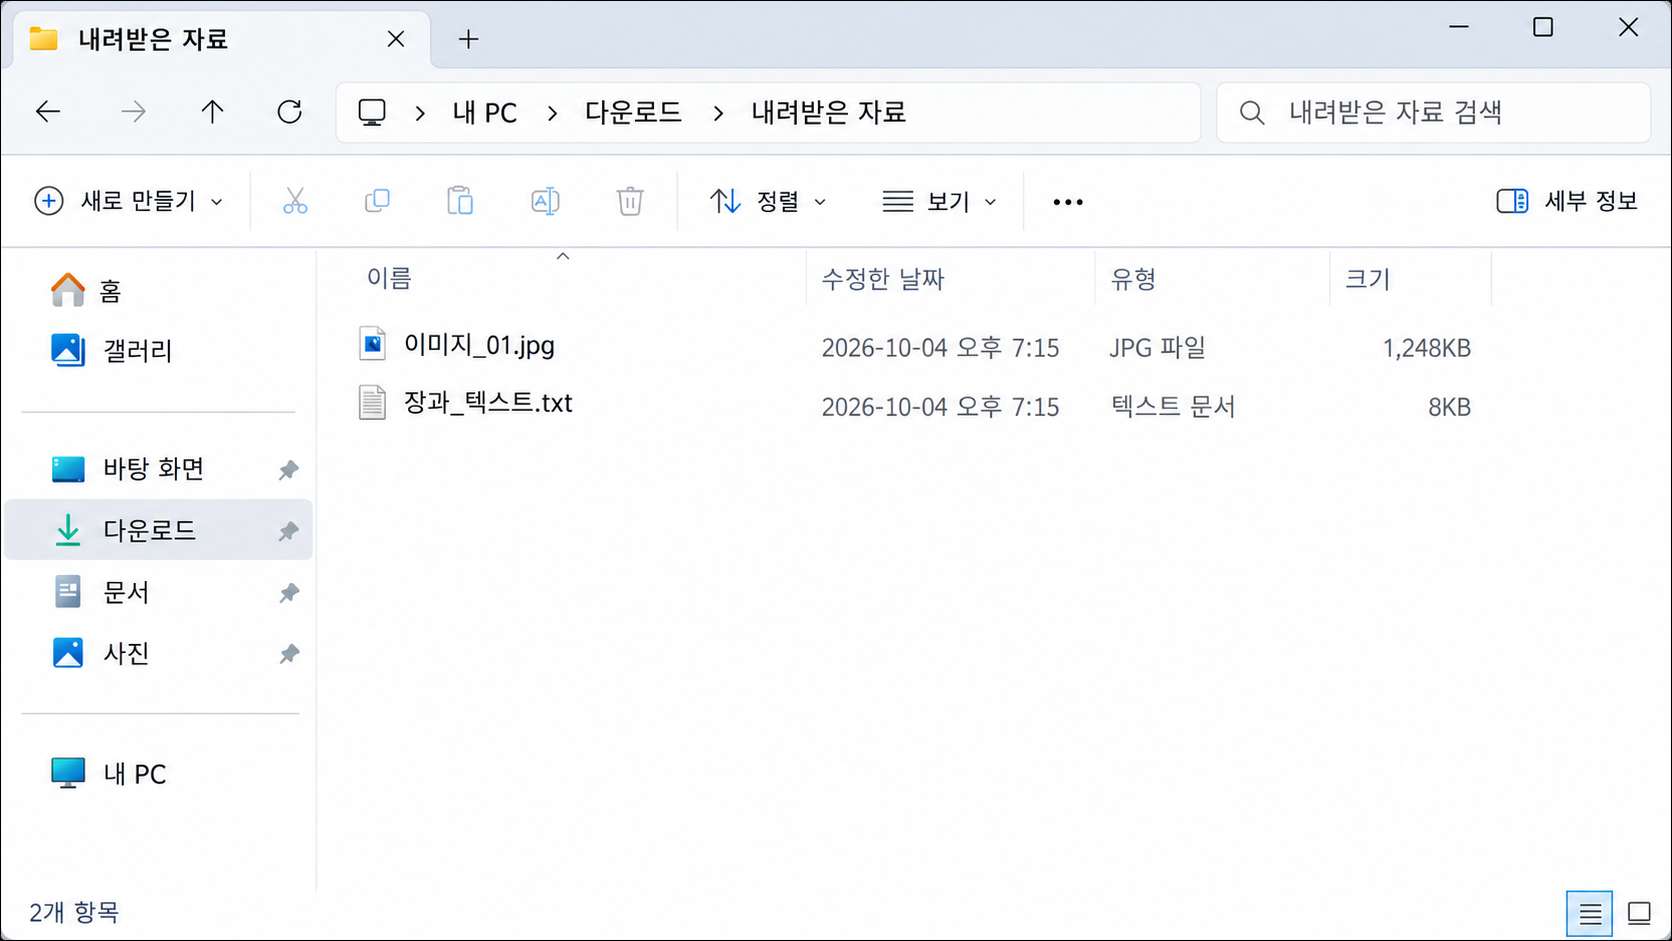Click 내 PC in the address breadcrumb

coord(485,113)
